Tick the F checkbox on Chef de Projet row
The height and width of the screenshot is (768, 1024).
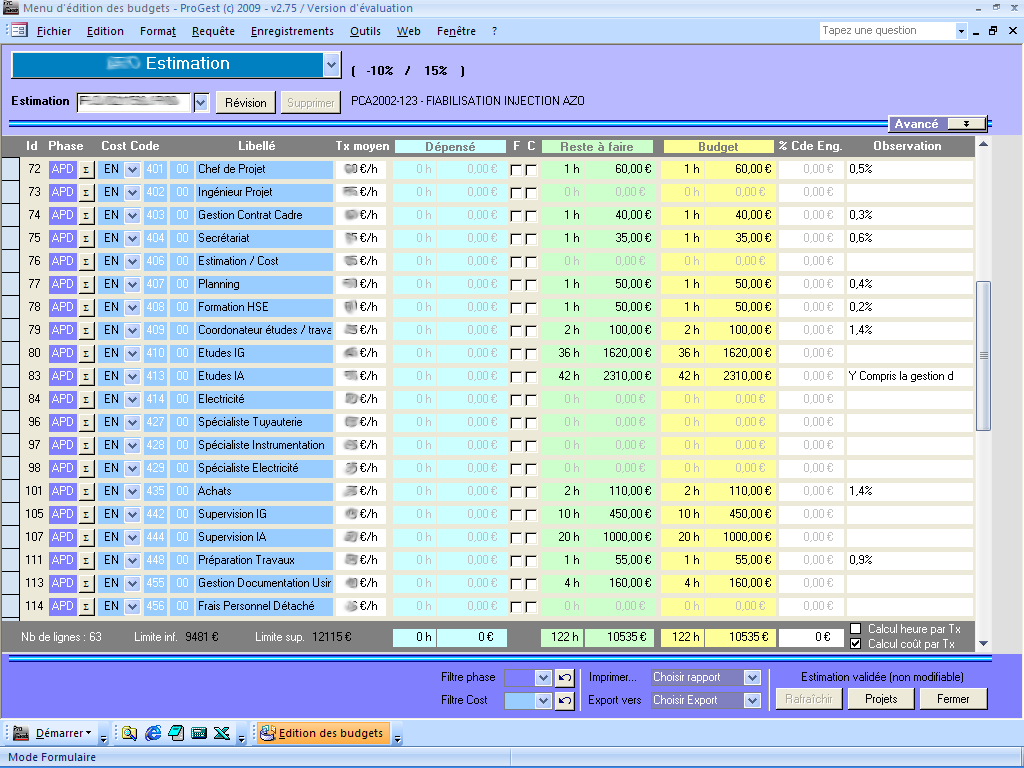tap(516, 170)
